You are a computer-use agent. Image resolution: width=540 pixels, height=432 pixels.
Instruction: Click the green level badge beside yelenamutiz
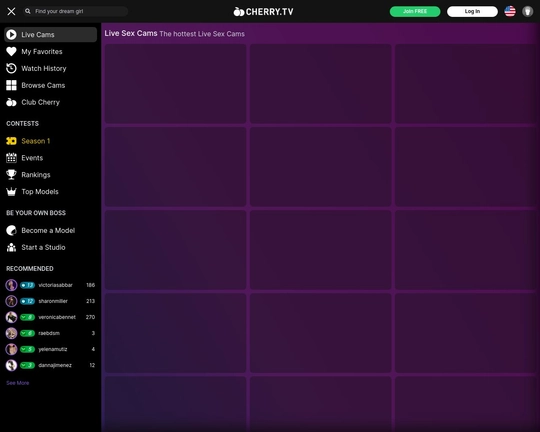click(27, 349)
